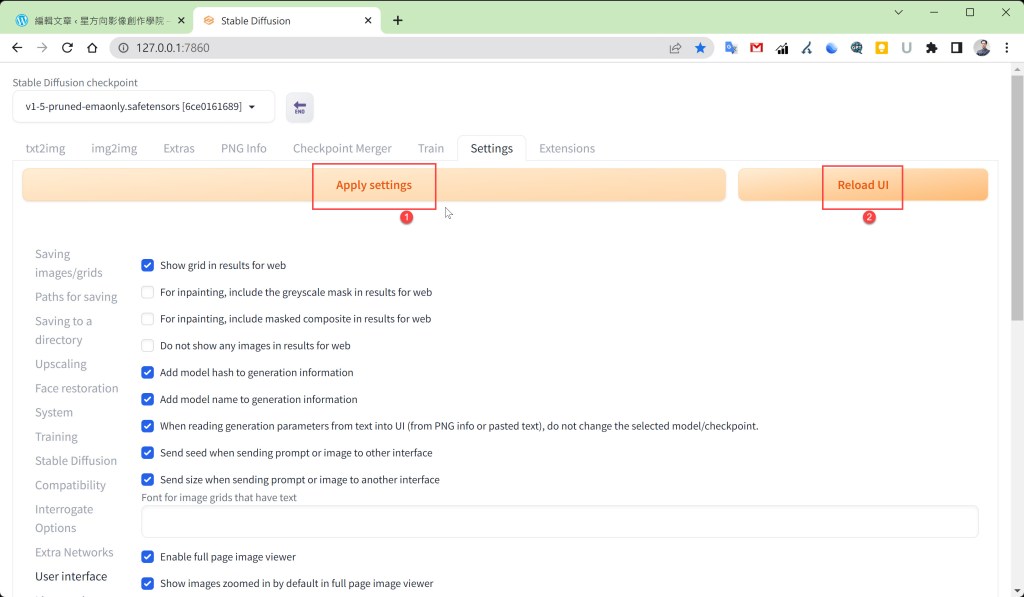Open the Gmail extension icon
Viewport: 1024px width, 597px height.
tap(756, 47)
